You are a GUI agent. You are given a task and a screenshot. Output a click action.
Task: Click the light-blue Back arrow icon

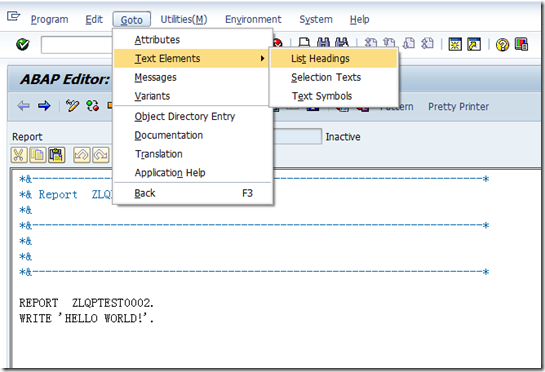pos(23,105)
